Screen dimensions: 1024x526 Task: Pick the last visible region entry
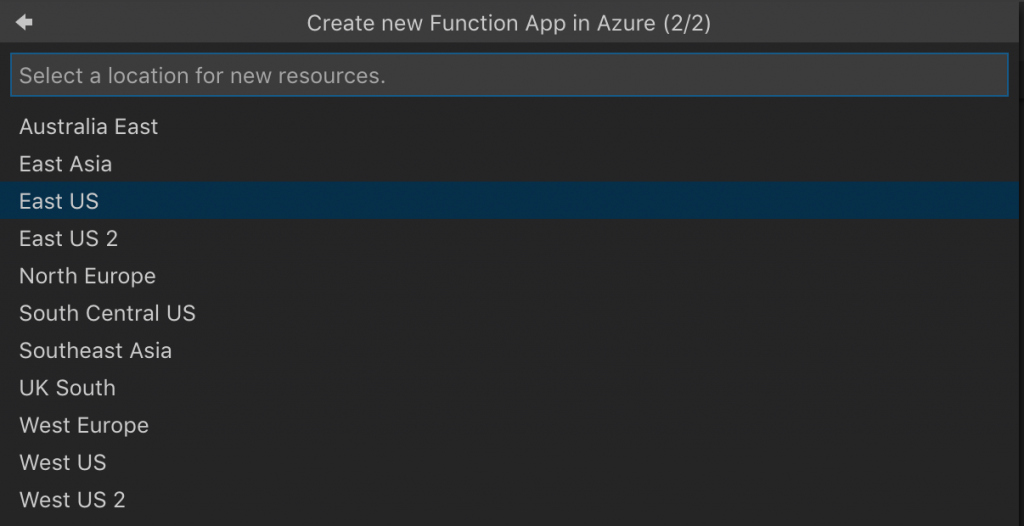pyautogui.click(x=72, y=499)
